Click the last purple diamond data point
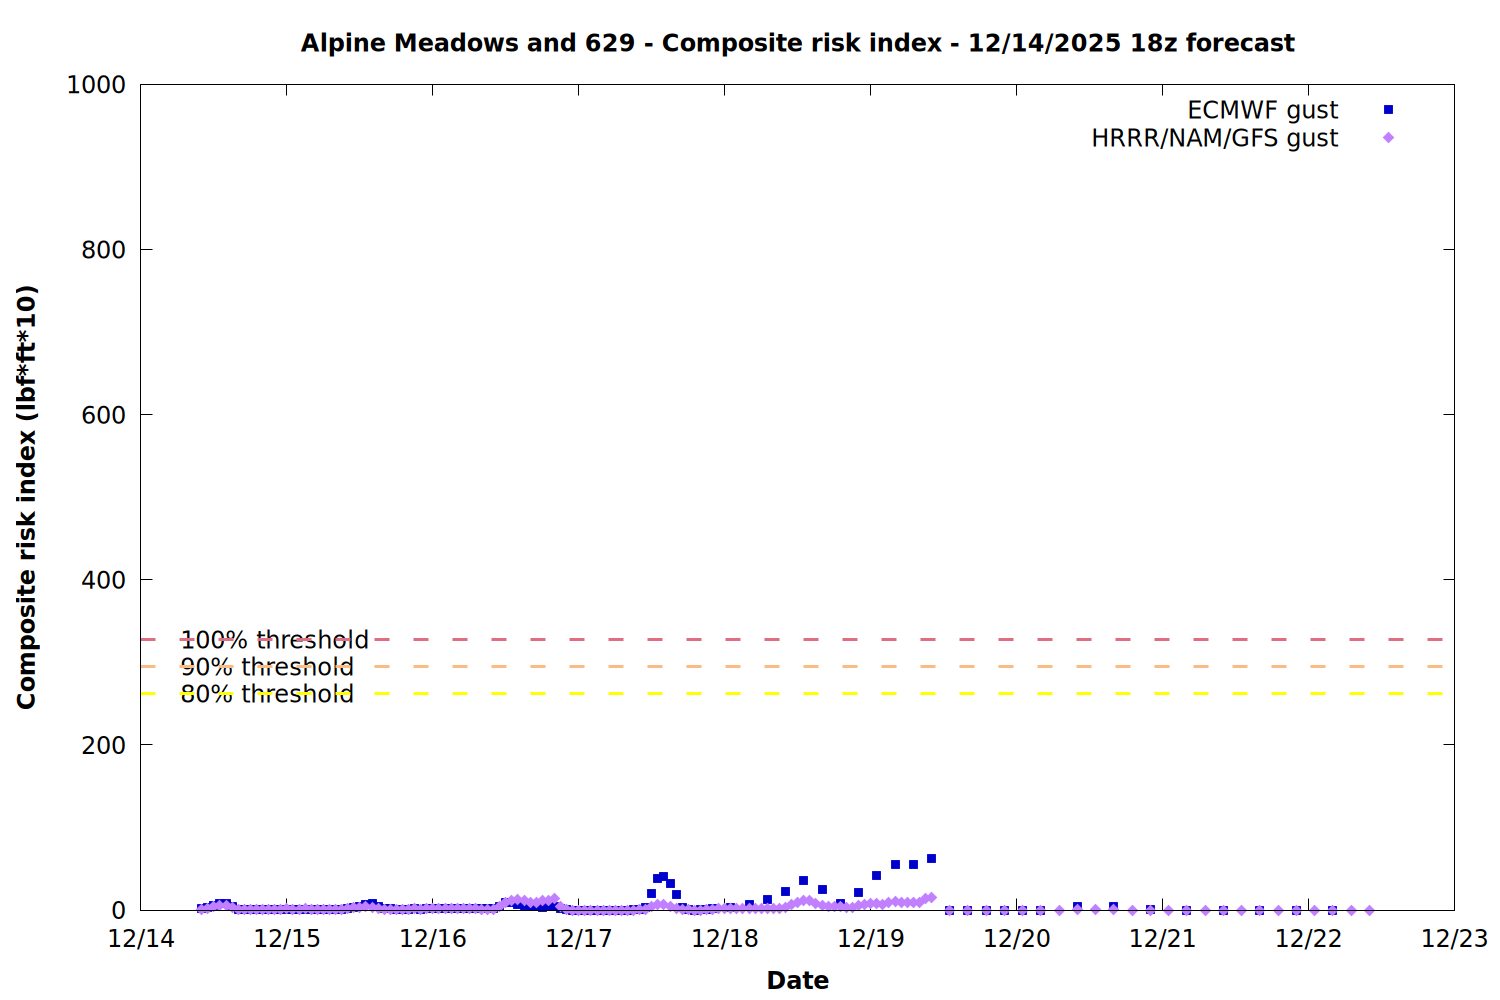 tap(1369, 910)
